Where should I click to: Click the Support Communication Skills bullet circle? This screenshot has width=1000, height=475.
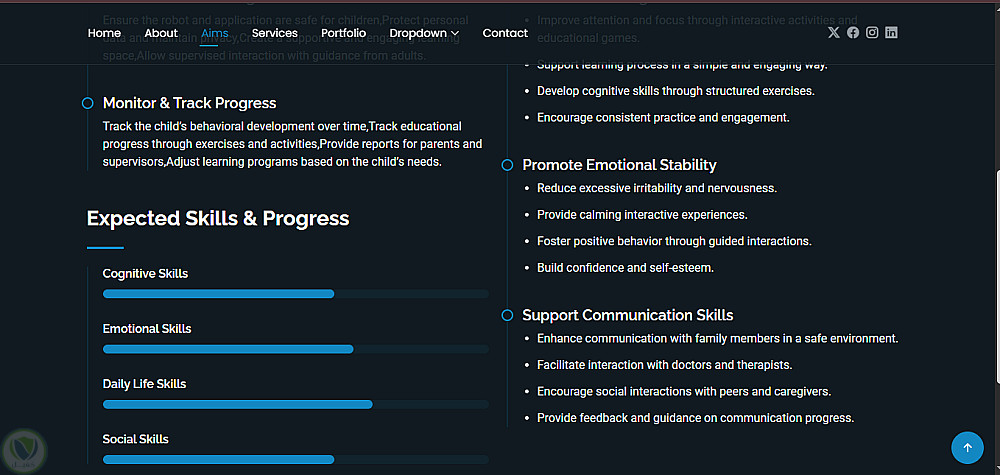click(x=507, y=315)
